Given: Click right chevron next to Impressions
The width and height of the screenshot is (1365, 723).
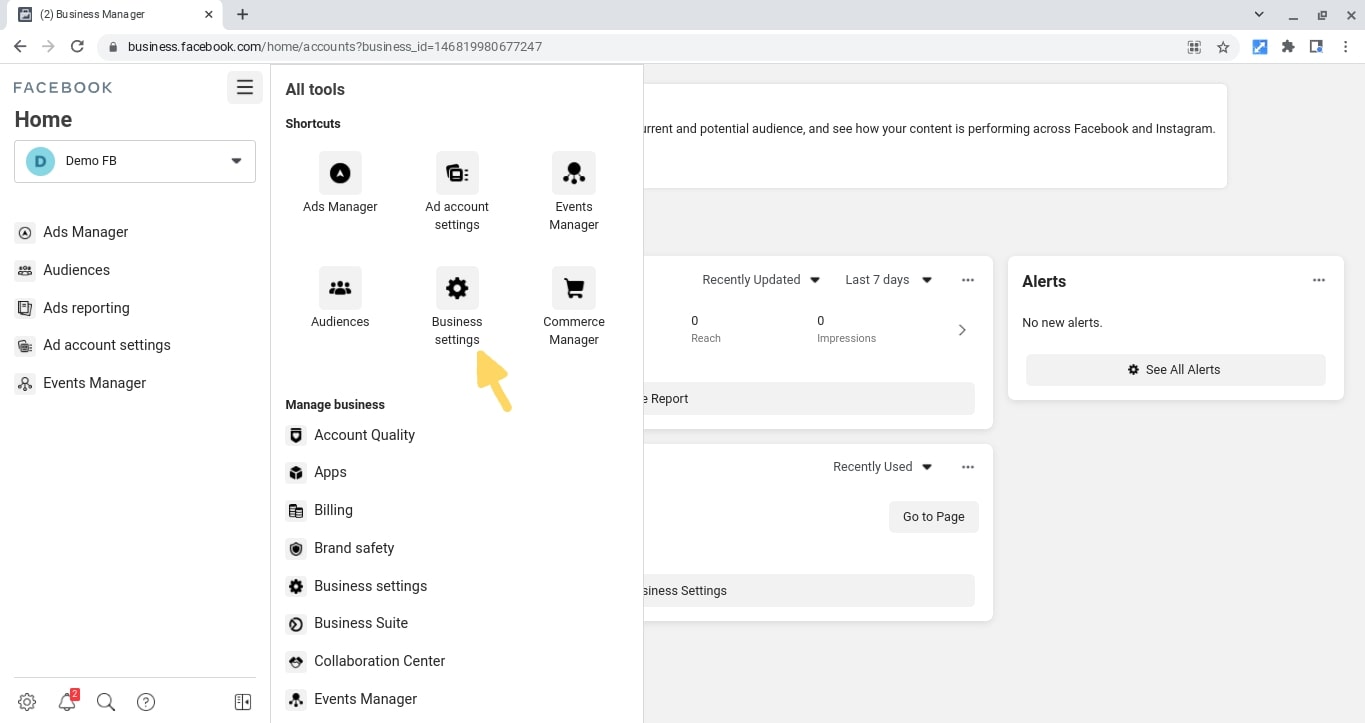Looking at the screenshot, I should coord(962,330).
